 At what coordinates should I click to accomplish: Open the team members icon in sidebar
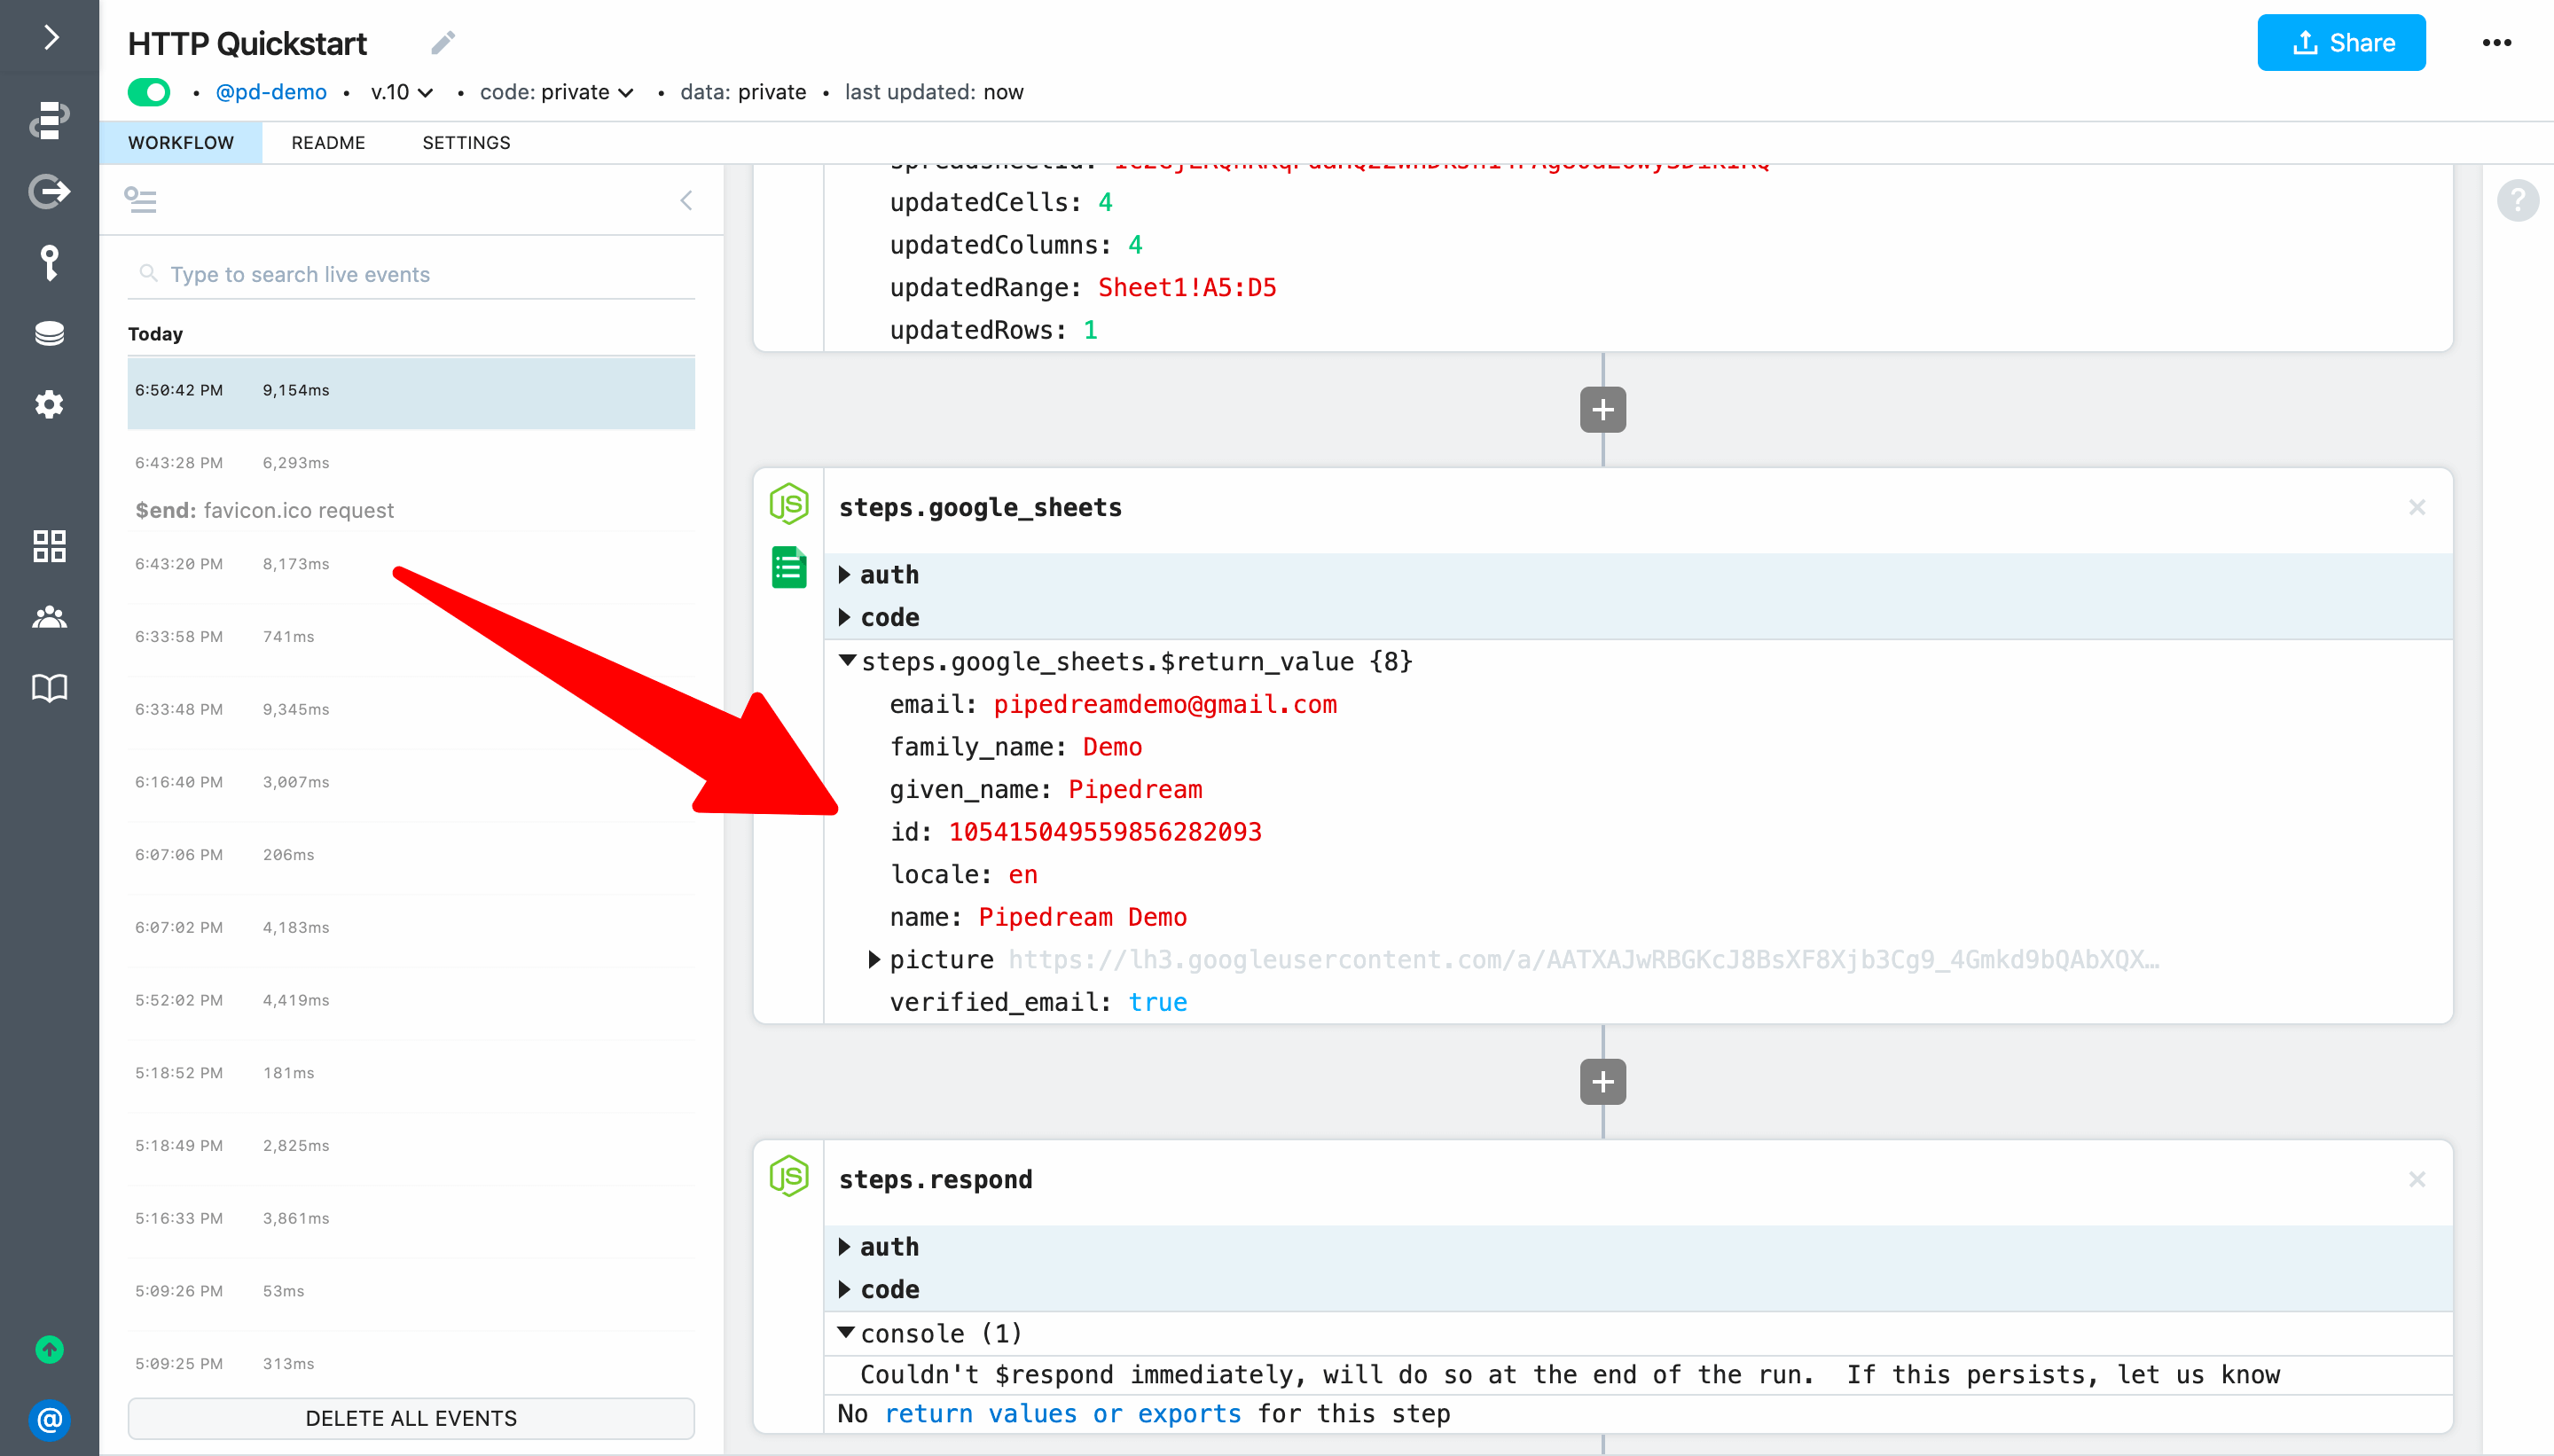pyautogui.click(x=49, y=617)
